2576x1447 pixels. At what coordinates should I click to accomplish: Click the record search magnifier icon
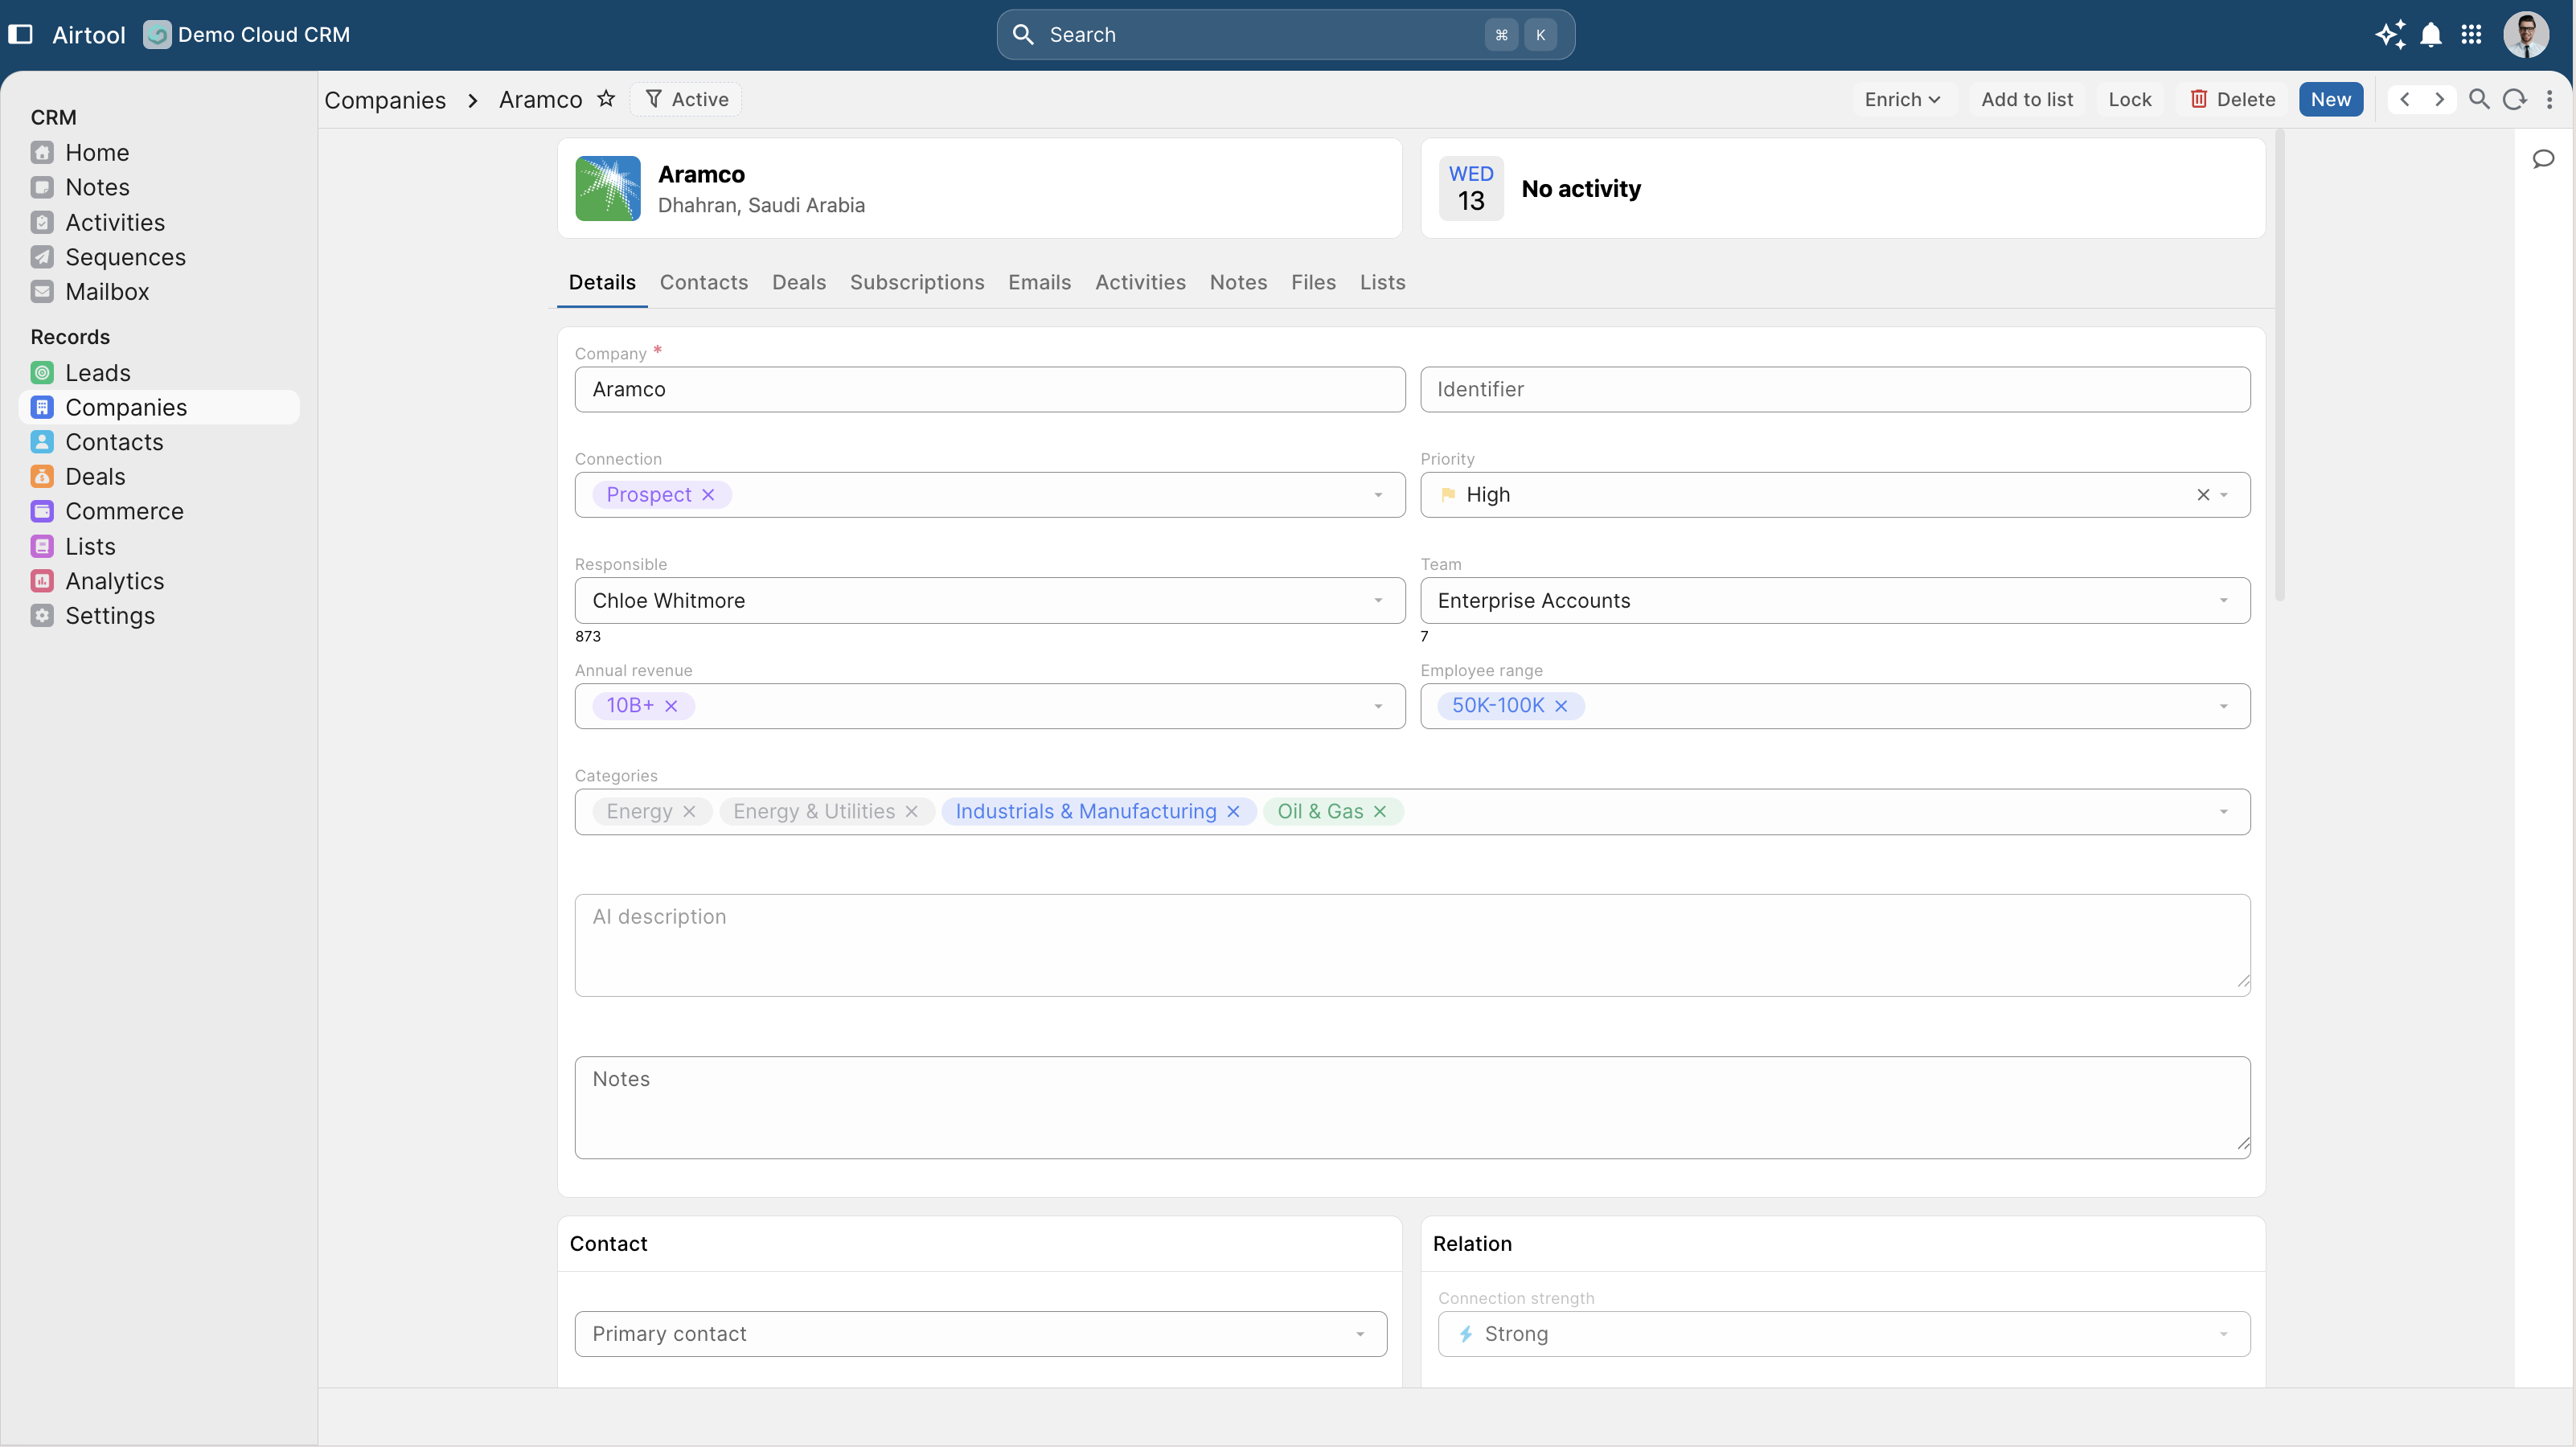[x=2479, y=99]
